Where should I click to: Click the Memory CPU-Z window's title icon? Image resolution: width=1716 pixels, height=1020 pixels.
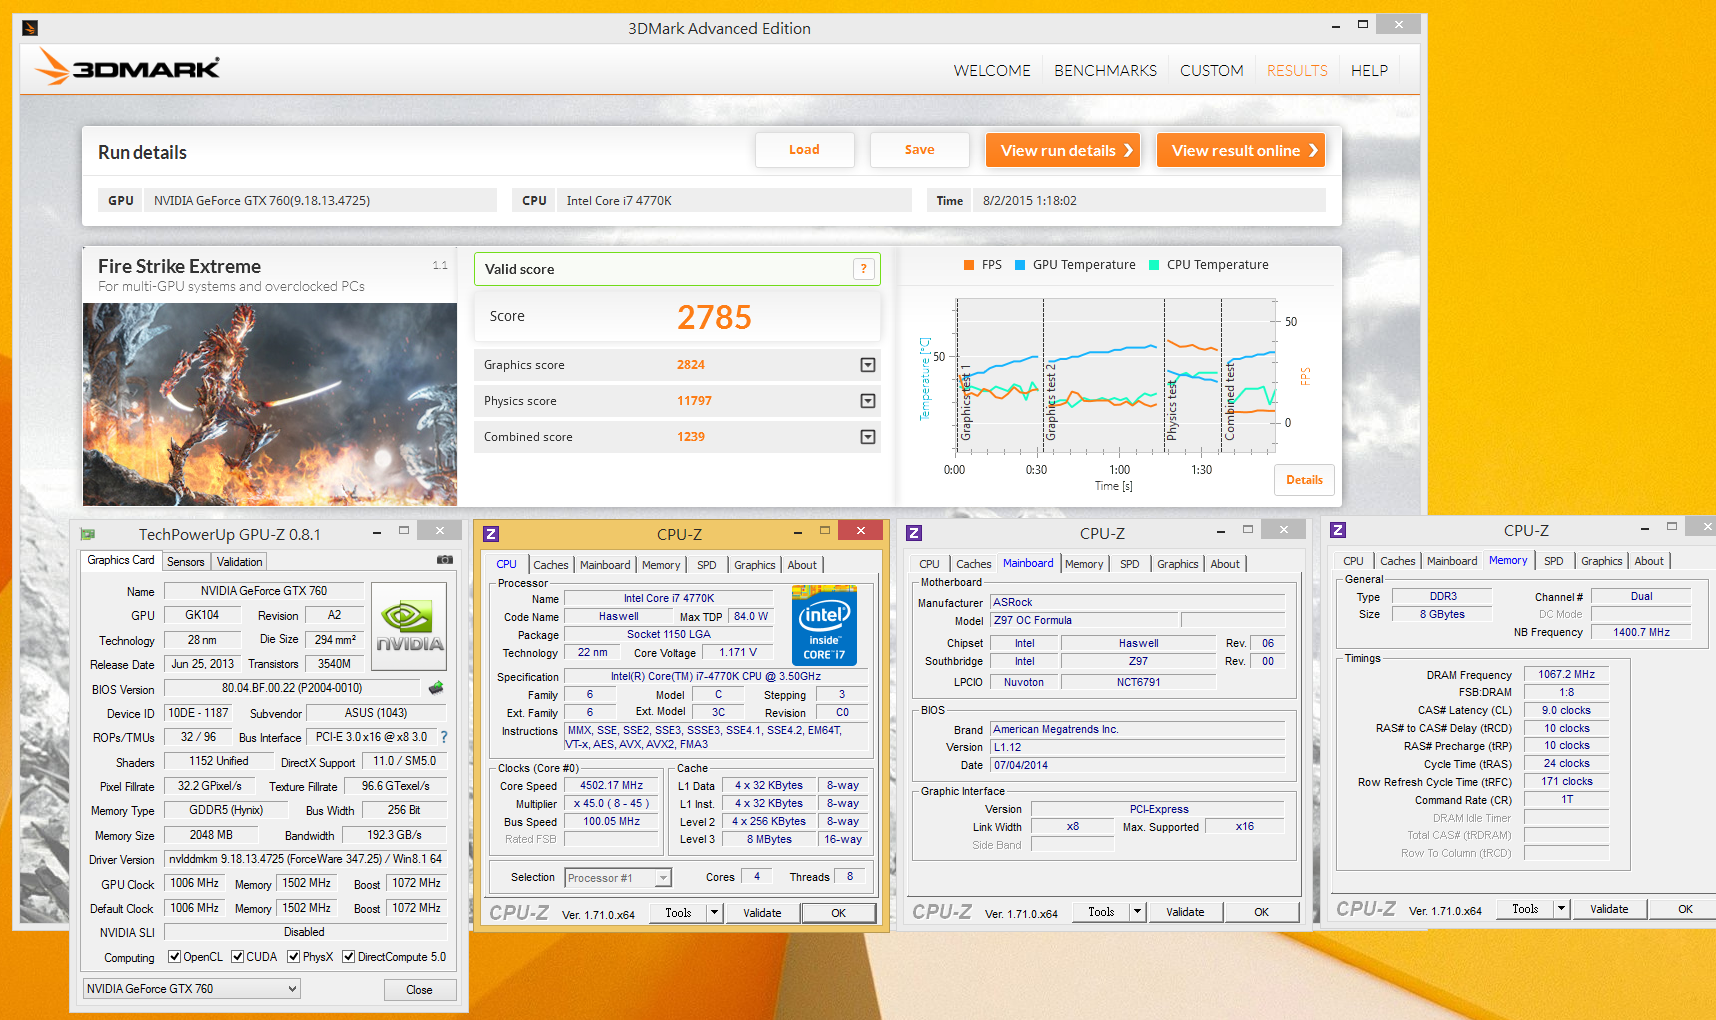1338,530
